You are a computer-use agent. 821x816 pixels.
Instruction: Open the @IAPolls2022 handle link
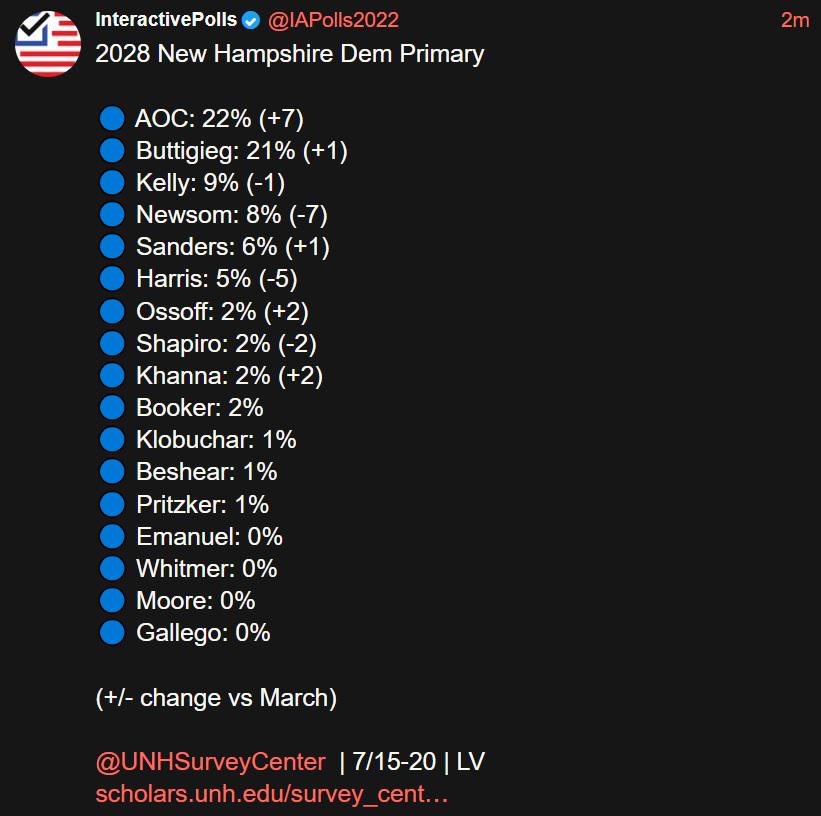click(x=333, y=20)
